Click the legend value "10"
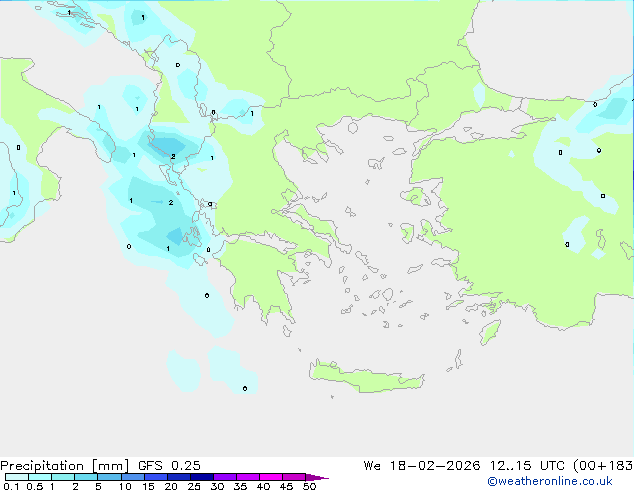This screenshot has width=634, height=490. tap(125, 486)
